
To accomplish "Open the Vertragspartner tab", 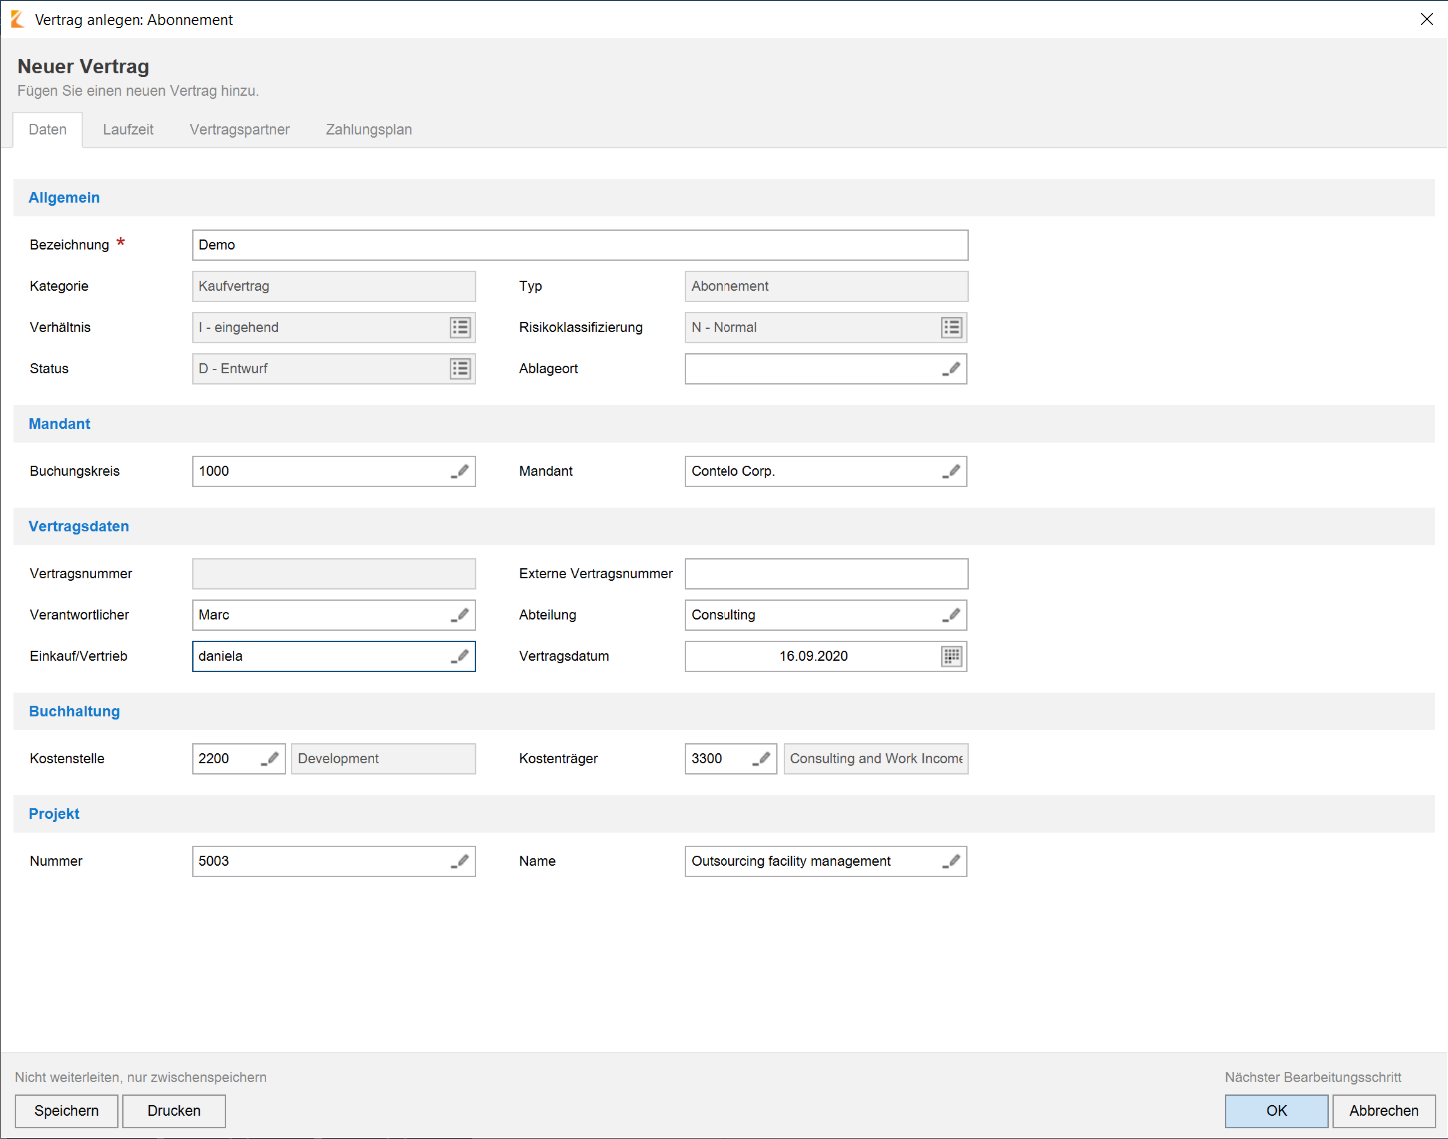I will pyautogui.click(x=240, y=130).
